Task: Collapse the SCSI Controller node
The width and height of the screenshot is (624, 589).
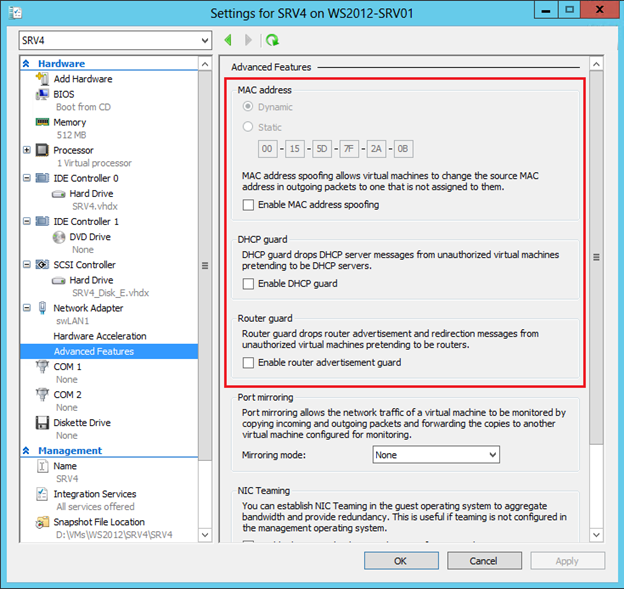Action: tap(27, 265)
